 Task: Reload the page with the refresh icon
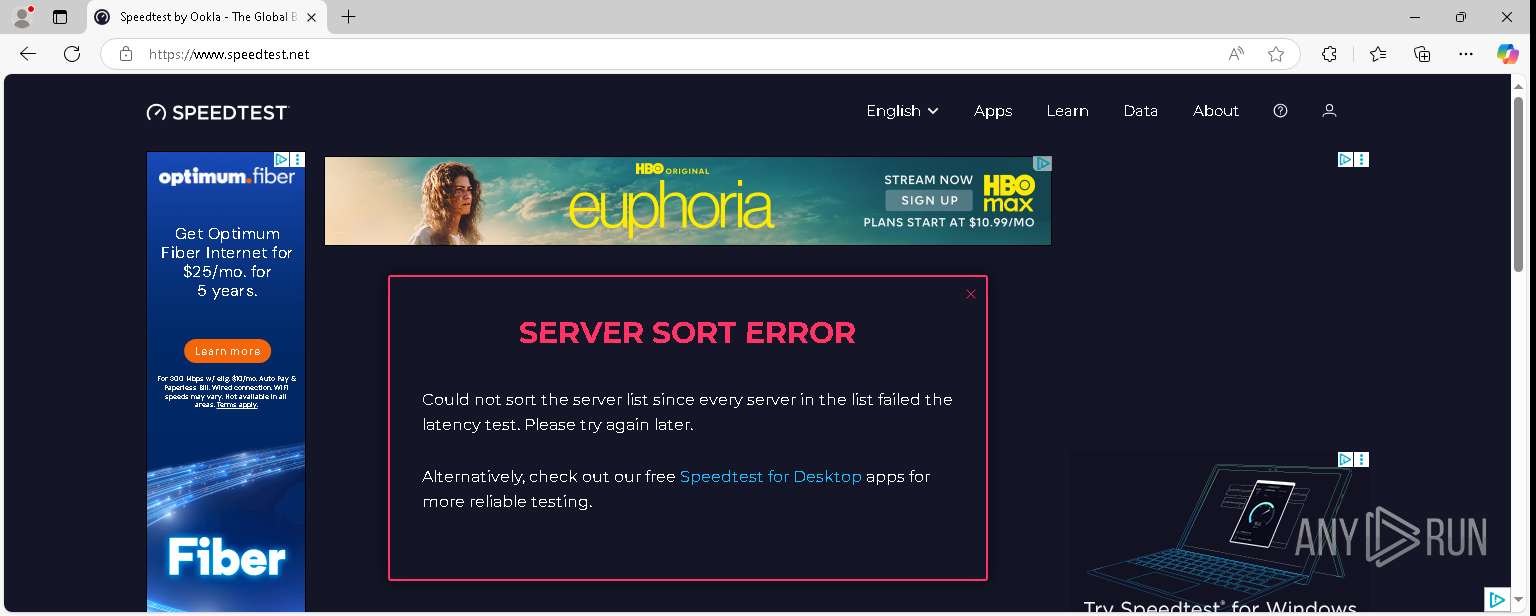click(x=72, y=54)
